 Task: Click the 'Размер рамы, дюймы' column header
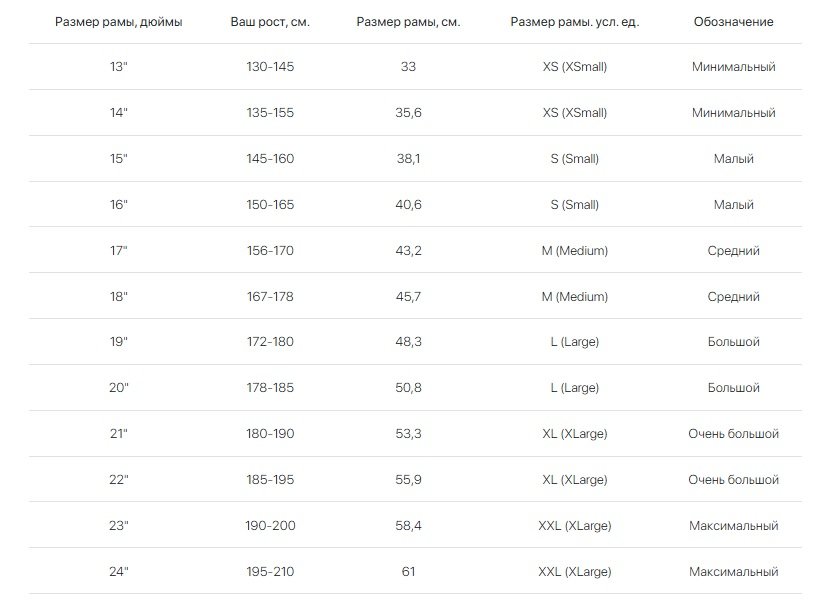coord(118,22)
